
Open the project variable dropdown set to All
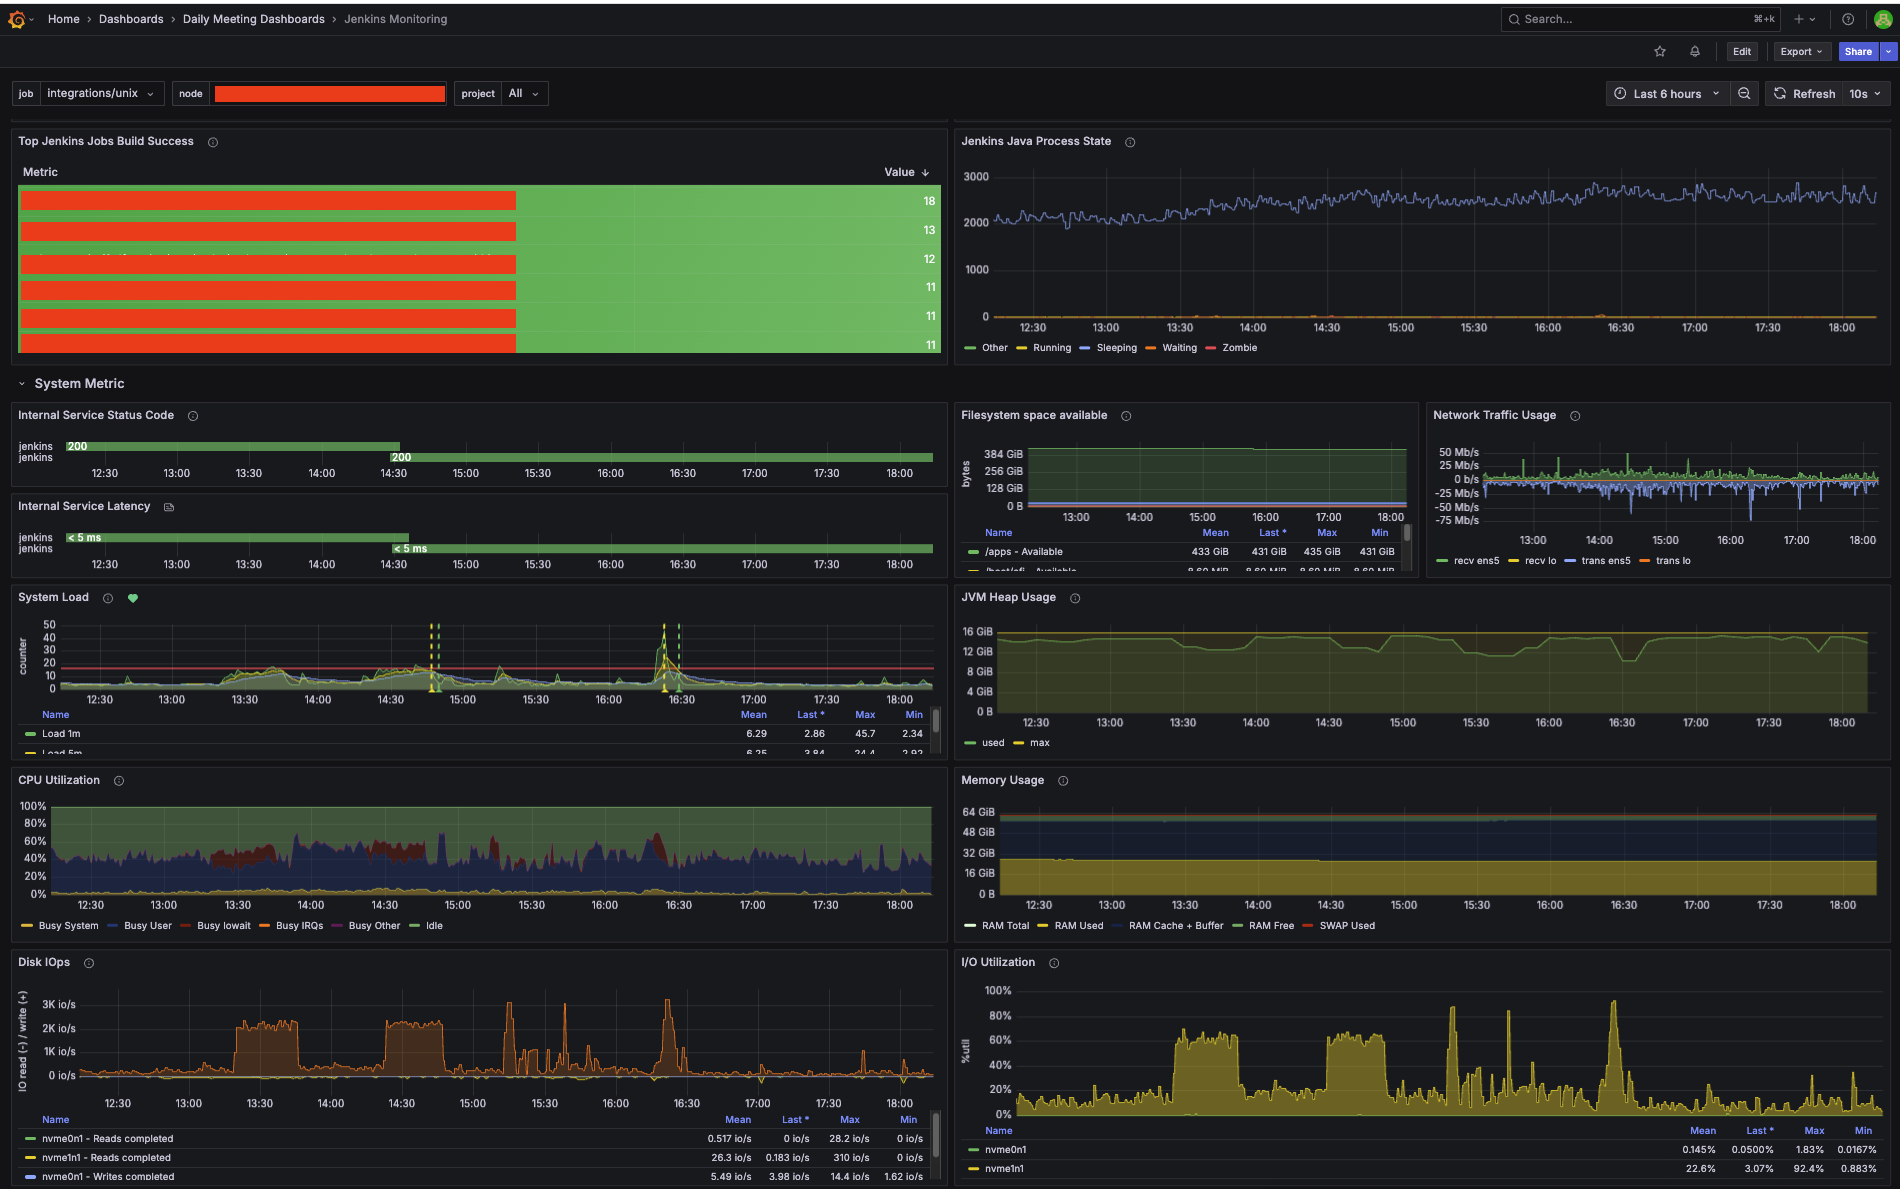click(x=525, y=94)
